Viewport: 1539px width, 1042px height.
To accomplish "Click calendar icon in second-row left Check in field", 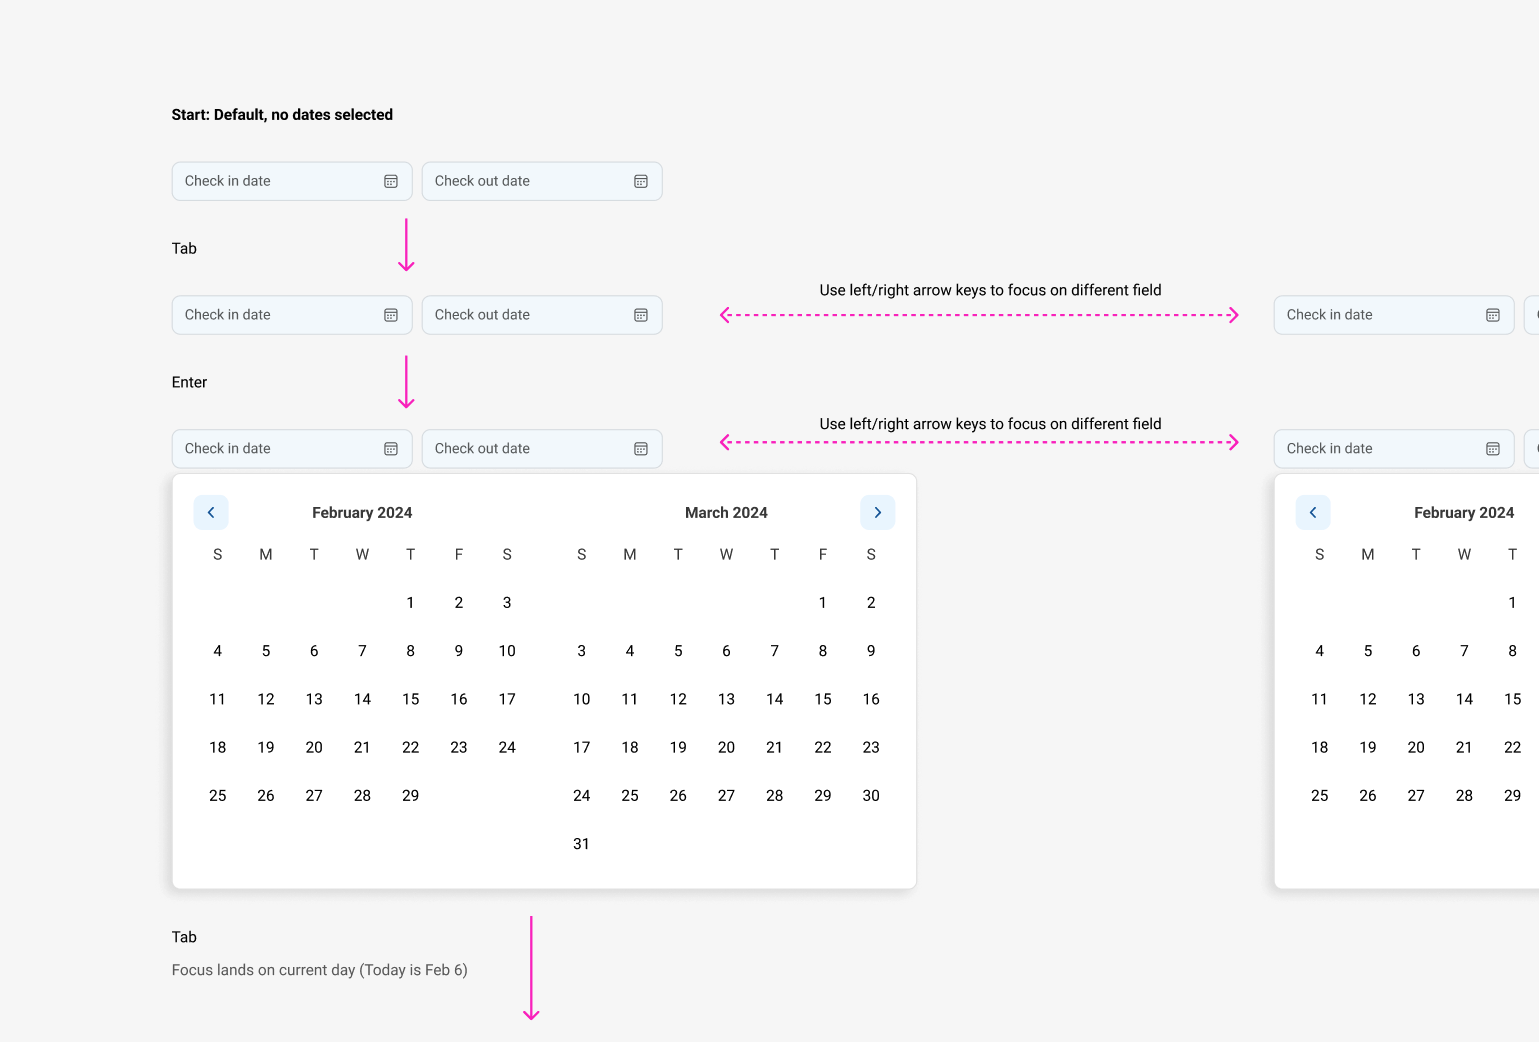I will (x=391, y=315).
